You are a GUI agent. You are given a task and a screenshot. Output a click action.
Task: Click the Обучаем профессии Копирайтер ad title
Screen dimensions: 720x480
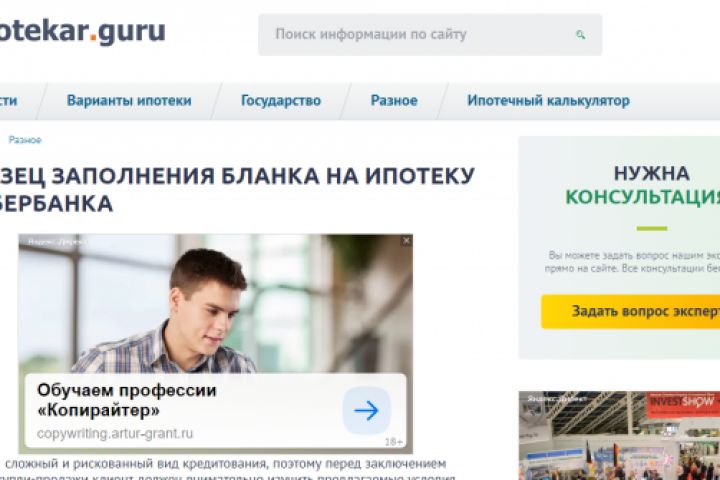click(x=126, y=400)
